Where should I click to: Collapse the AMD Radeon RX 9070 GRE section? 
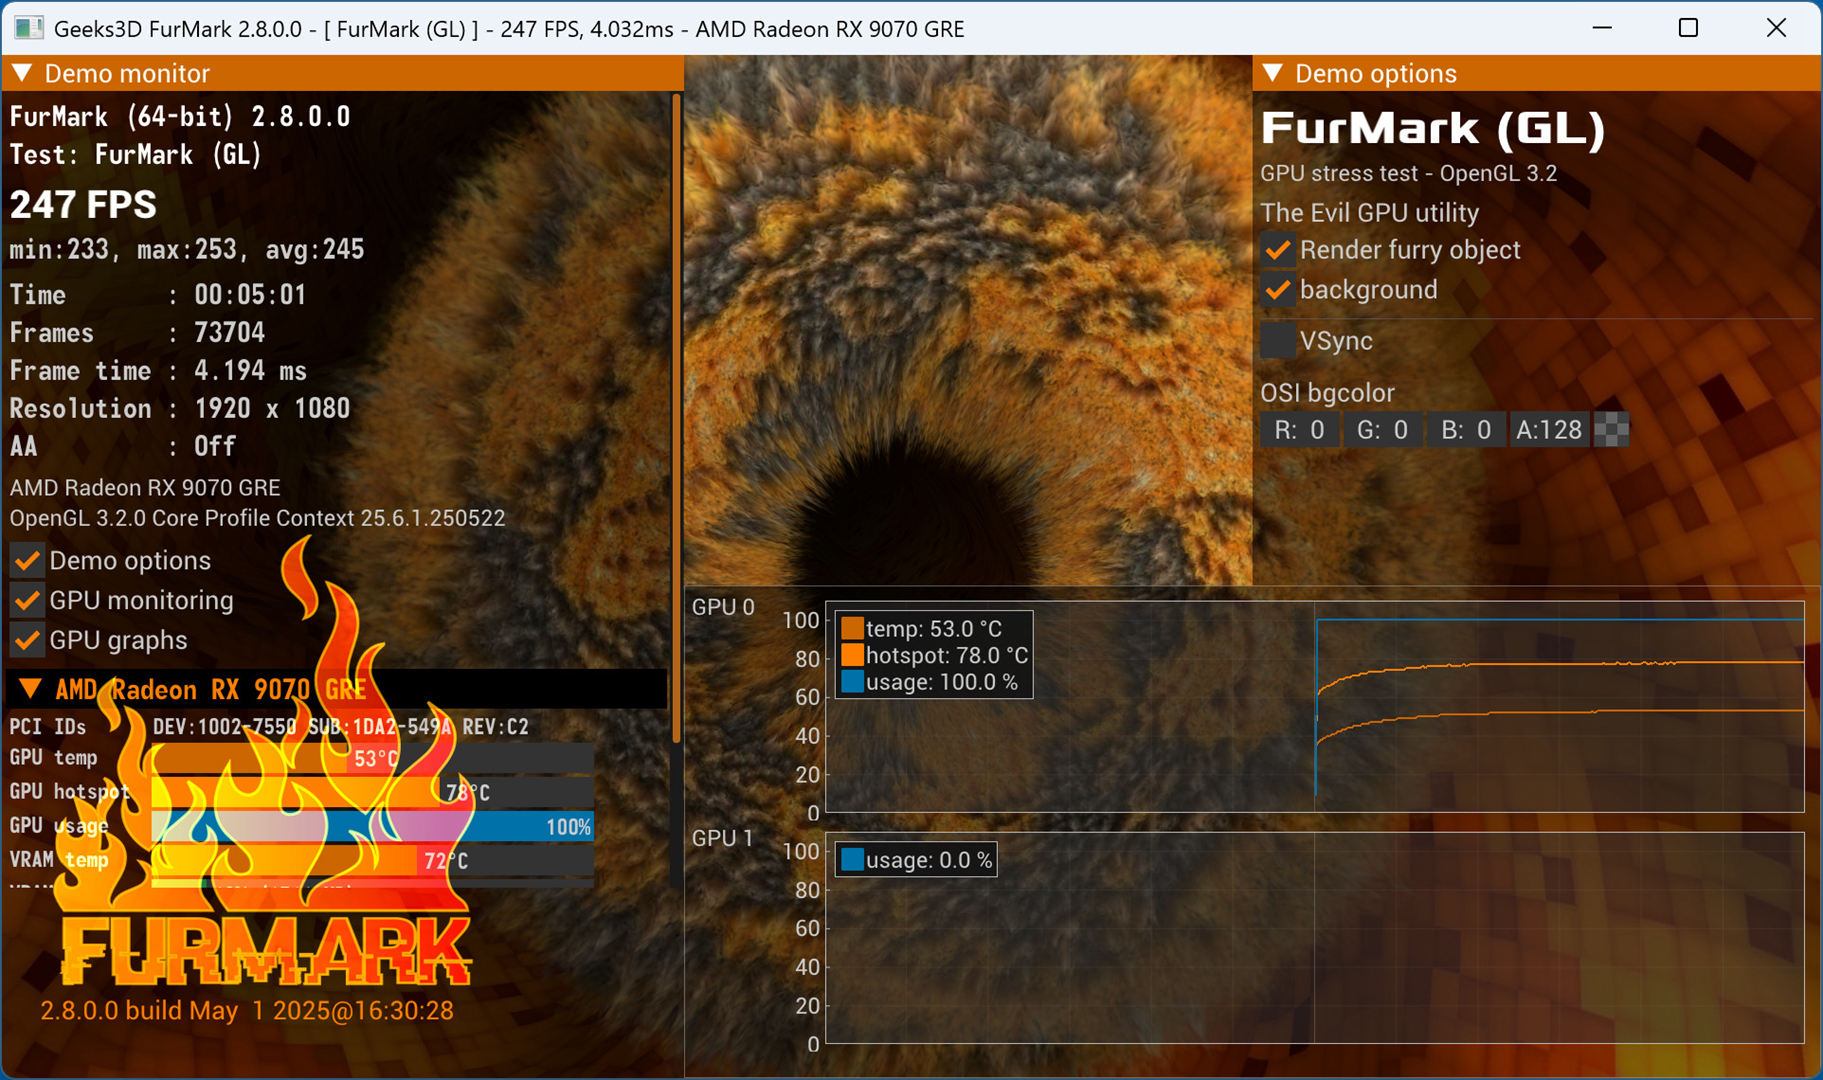tap(30, 689)
